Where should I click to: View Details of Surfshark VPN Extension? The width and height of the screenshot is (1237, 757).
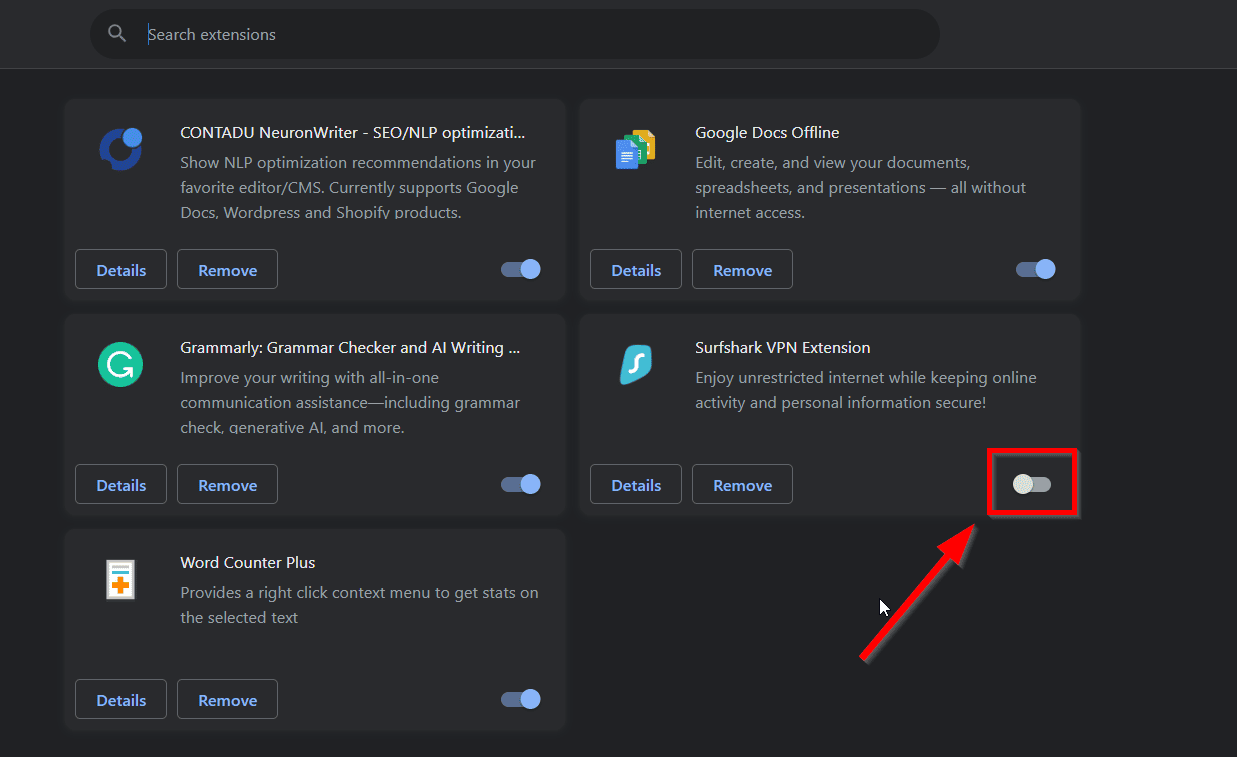(x=636, y=485)
